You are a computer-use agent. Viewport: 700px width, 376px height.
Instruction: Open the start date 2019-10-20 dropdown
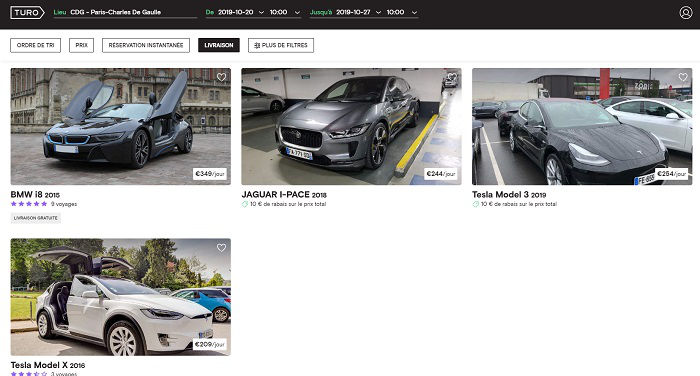pos(241,13)
